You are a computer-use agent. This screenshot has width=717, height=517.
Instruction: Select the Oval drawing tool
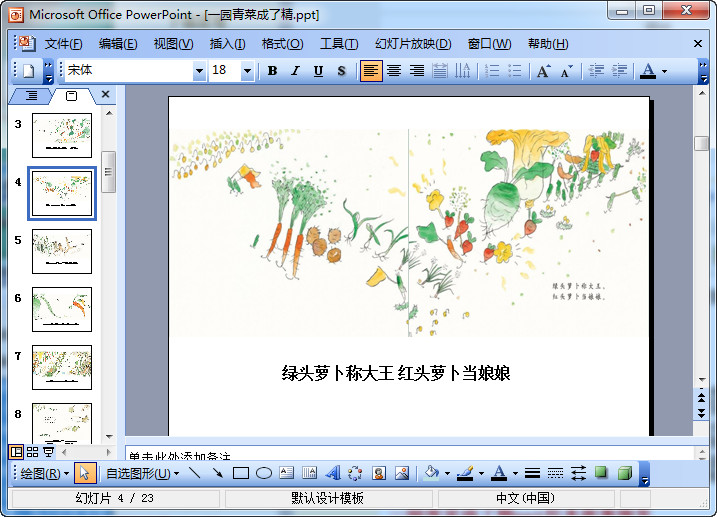click(264, 473)
